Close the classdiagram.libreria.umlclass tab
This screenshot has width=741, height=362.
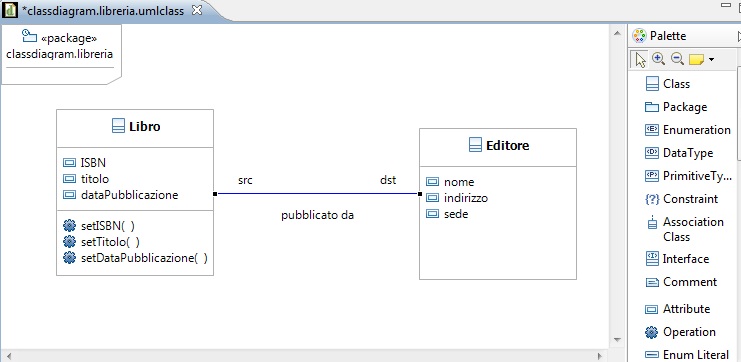(x=197, y=10)
